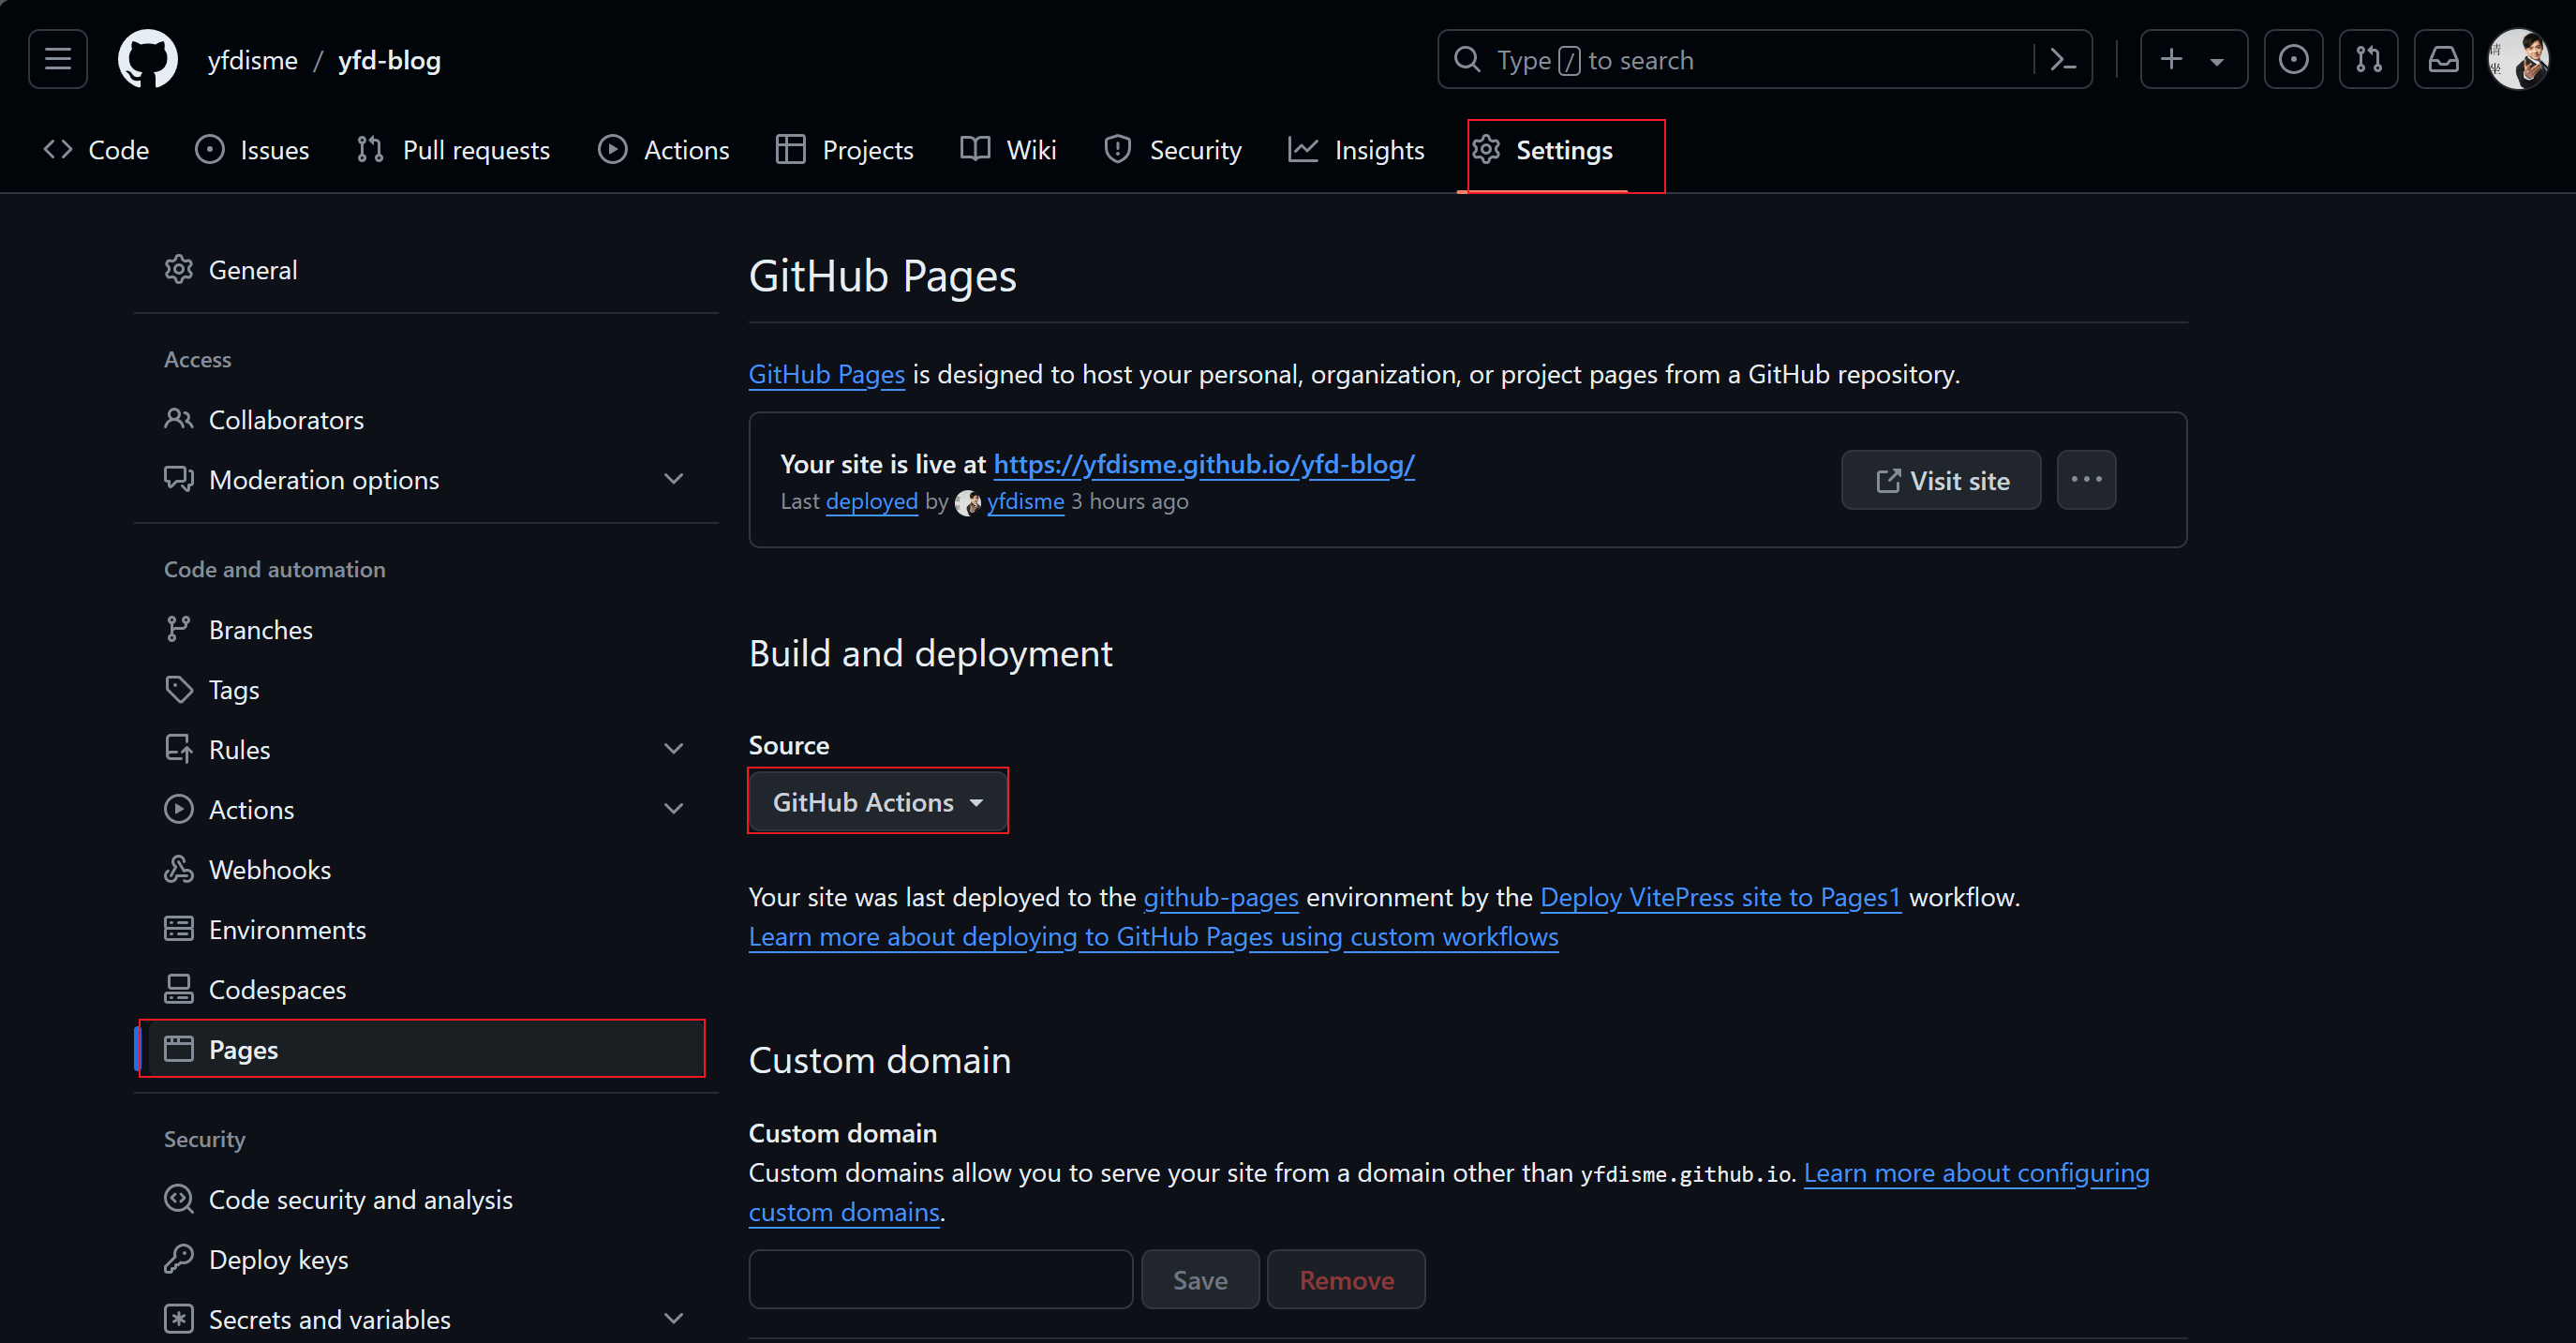Click the Remove custom domain button
Screen dimensions: 2576x1343
1346,1280
